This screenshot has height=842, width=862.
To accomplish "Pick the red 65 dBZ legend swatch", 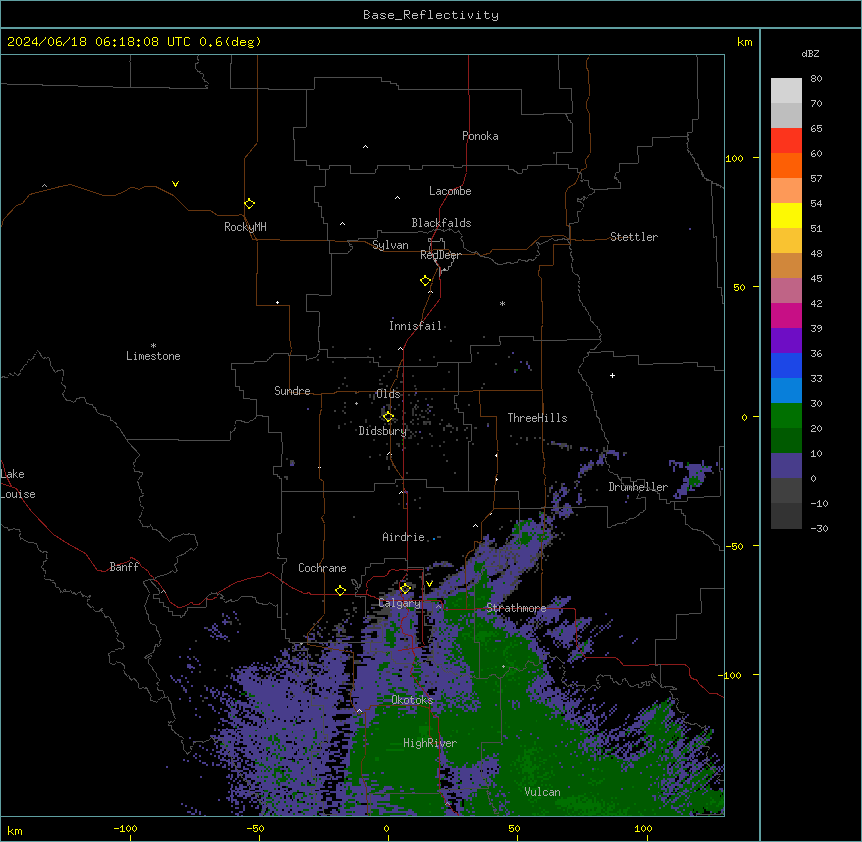I will [786, 140].
